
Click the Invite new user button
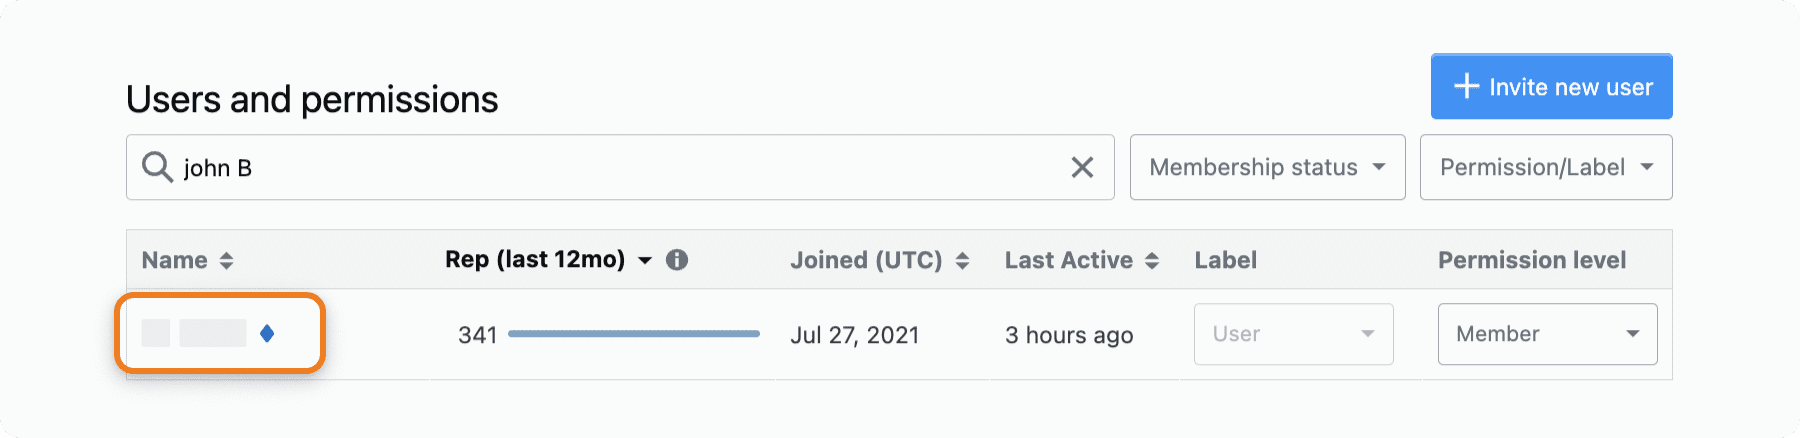pyautogui.click(x=1551, y=86)
